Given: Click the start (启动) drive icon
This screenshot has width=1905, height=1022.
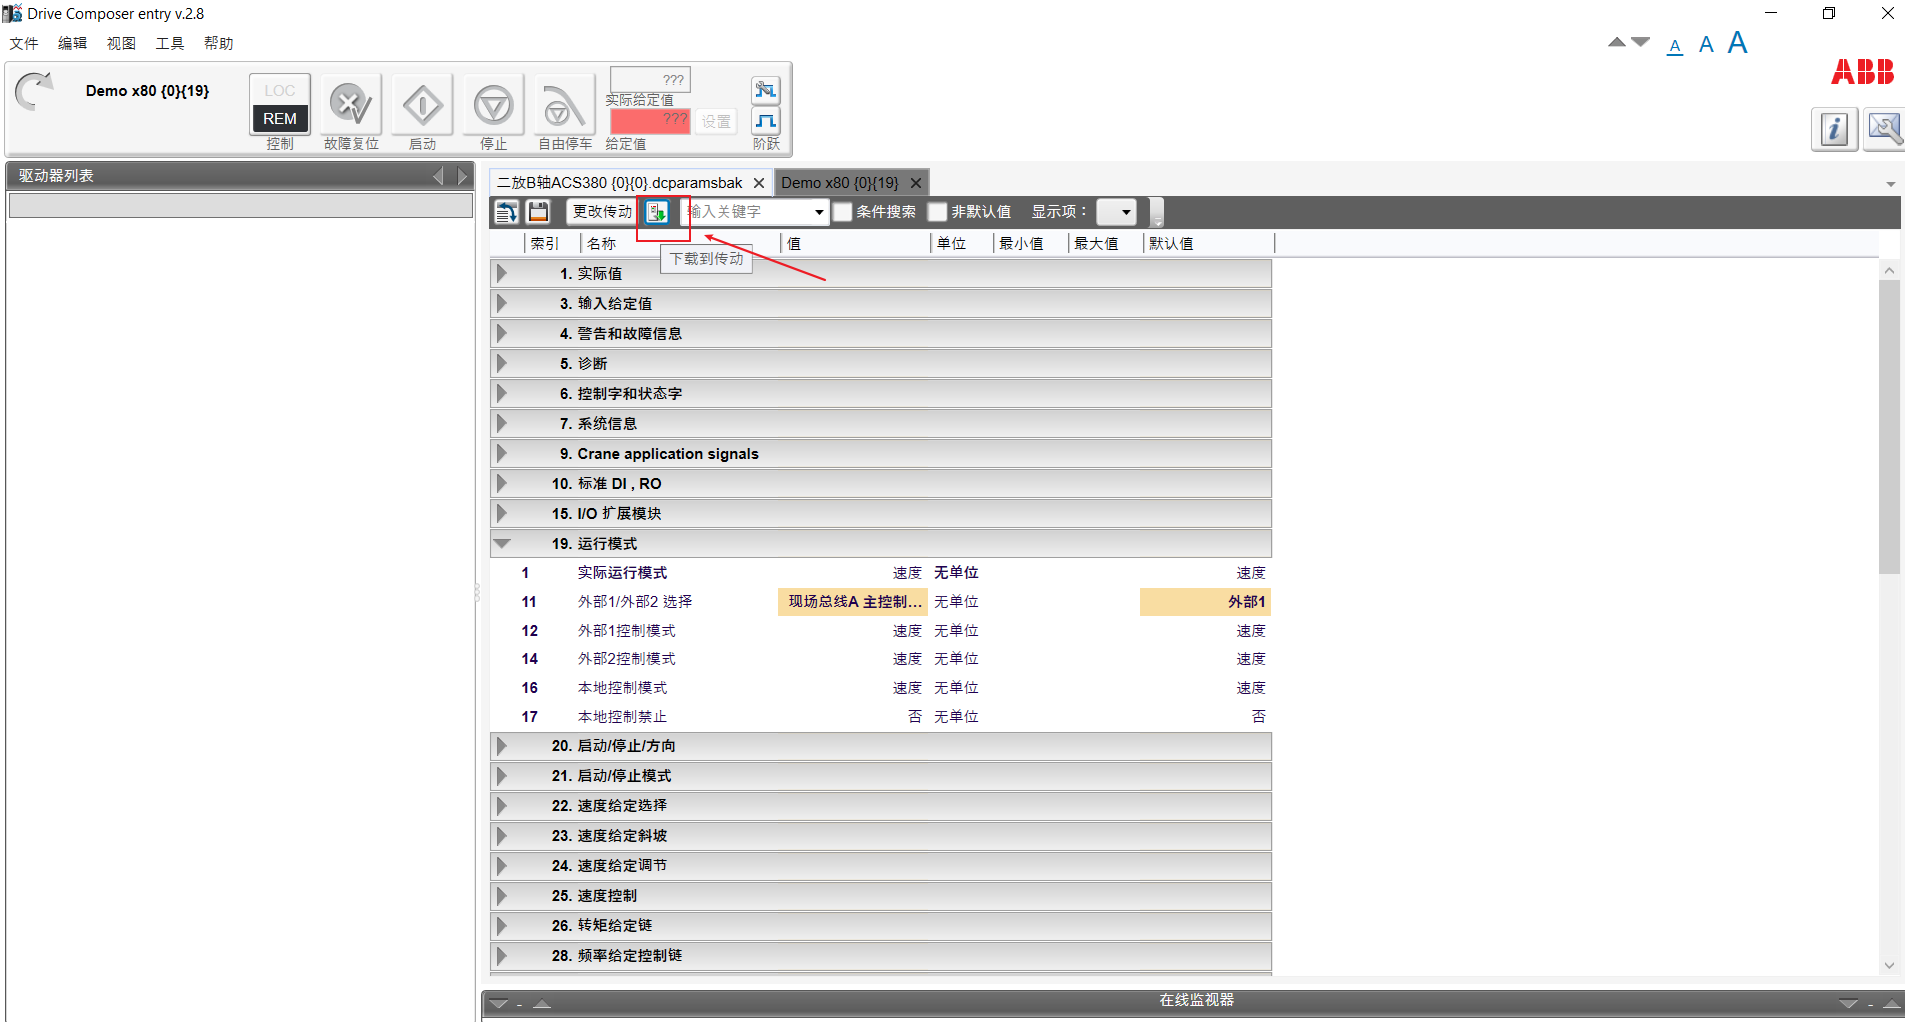Looking at the screenshot, I should point(422,104).
